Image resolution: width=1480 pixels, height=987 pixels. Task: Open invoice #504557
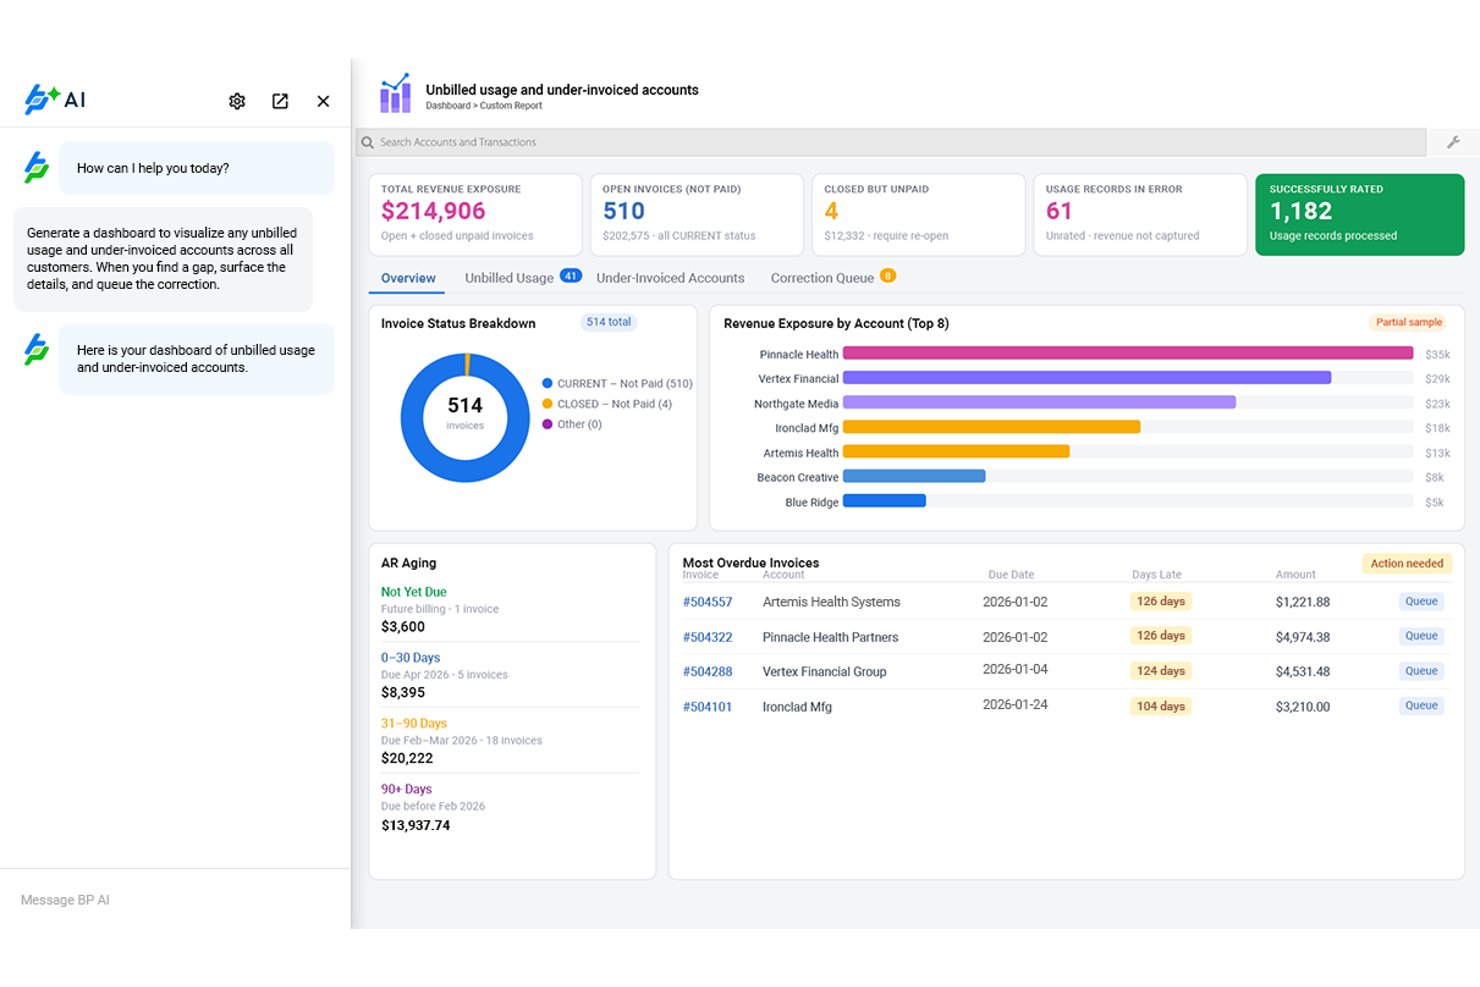pyautogui.click(x=707, y=602)
